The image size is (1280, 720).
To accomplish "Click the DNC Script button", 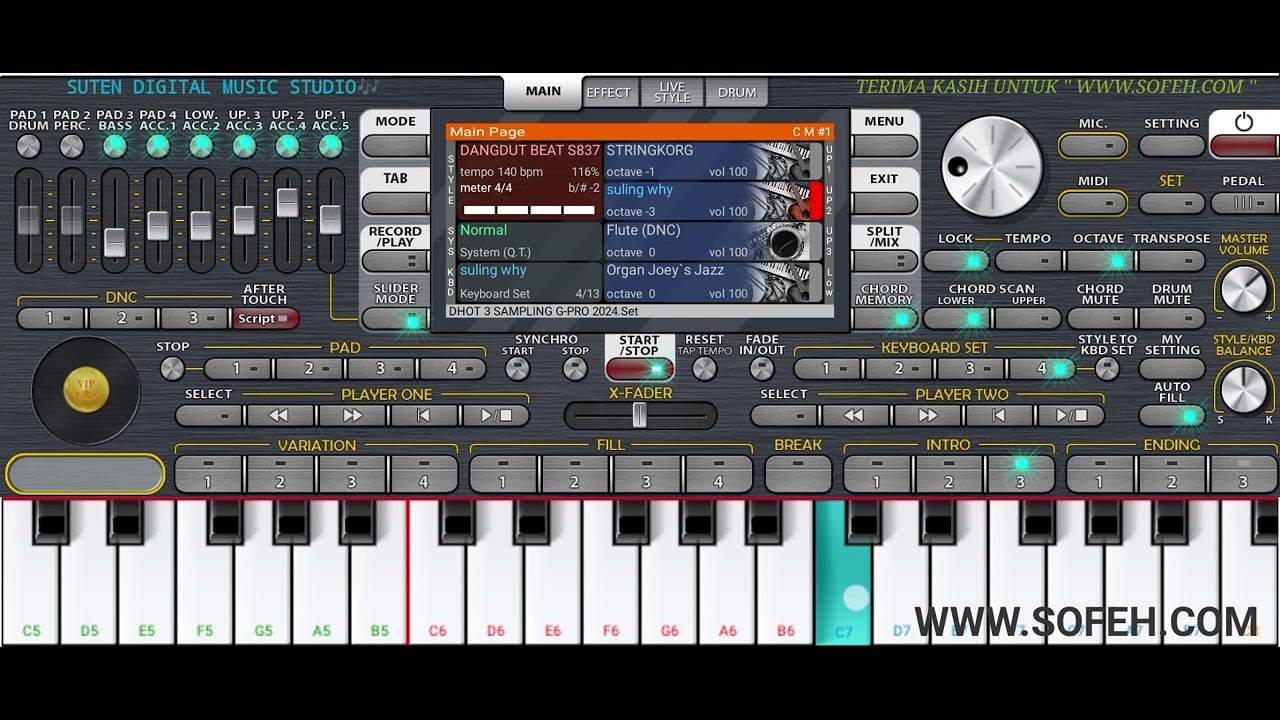I will tap(264, 319).
